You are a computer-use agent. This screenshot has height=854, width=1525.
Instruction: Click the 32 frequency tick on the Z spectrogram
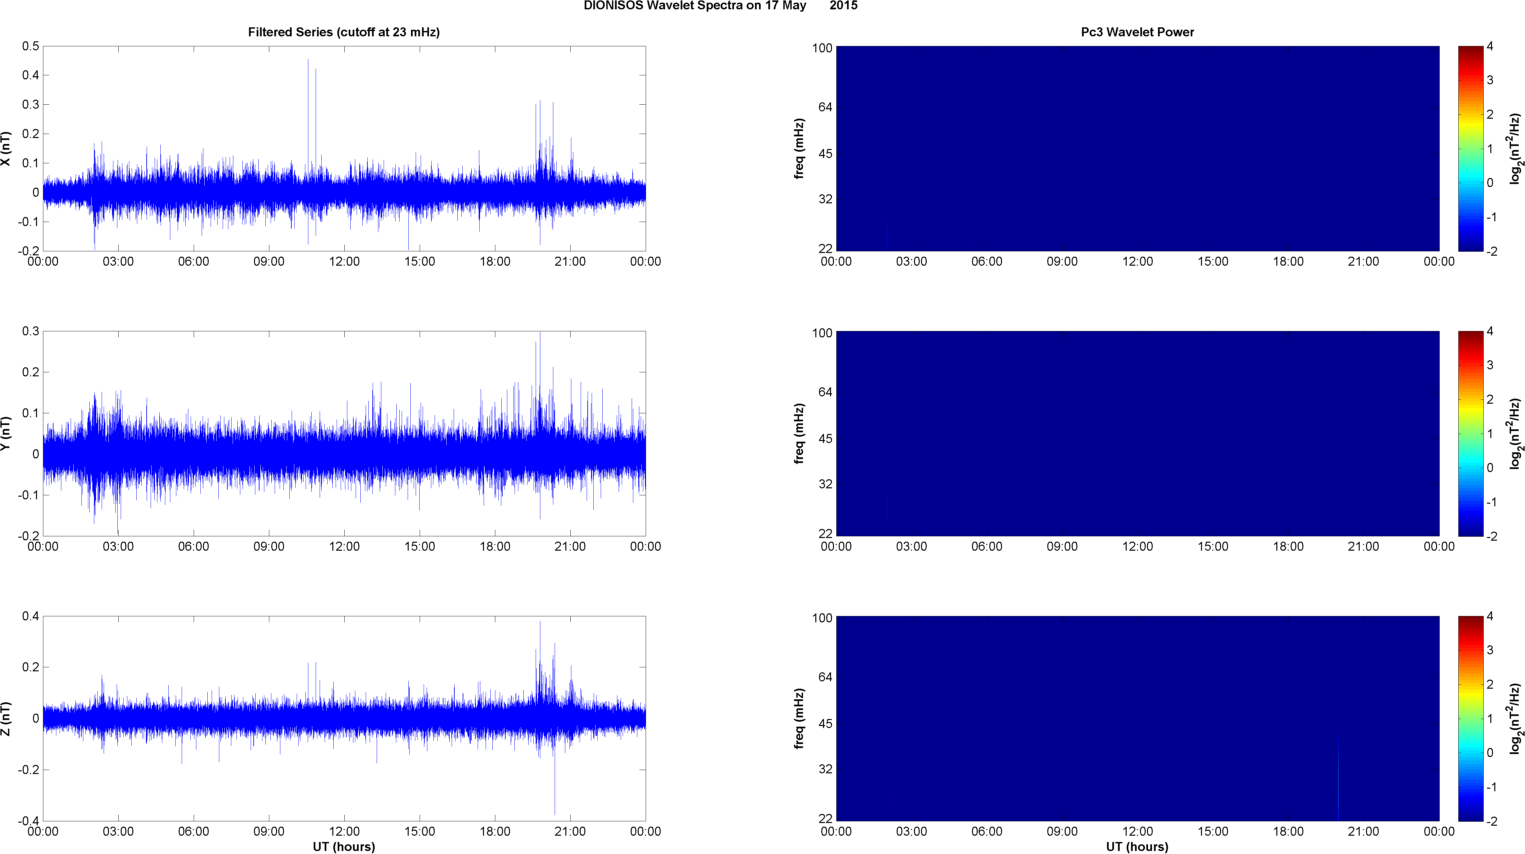pos(824,770)
